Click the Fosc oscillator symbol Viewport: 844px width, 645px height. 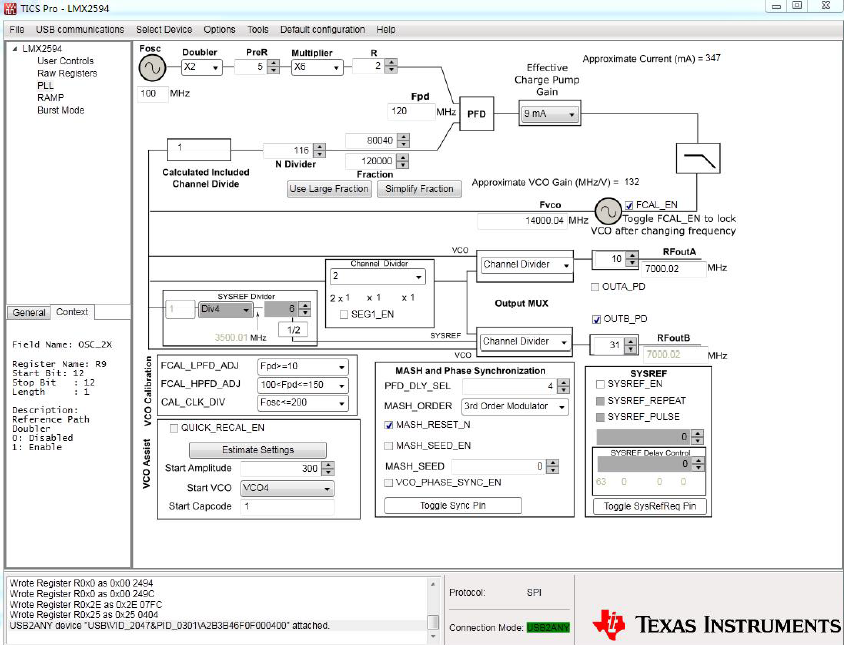[152, 68]
